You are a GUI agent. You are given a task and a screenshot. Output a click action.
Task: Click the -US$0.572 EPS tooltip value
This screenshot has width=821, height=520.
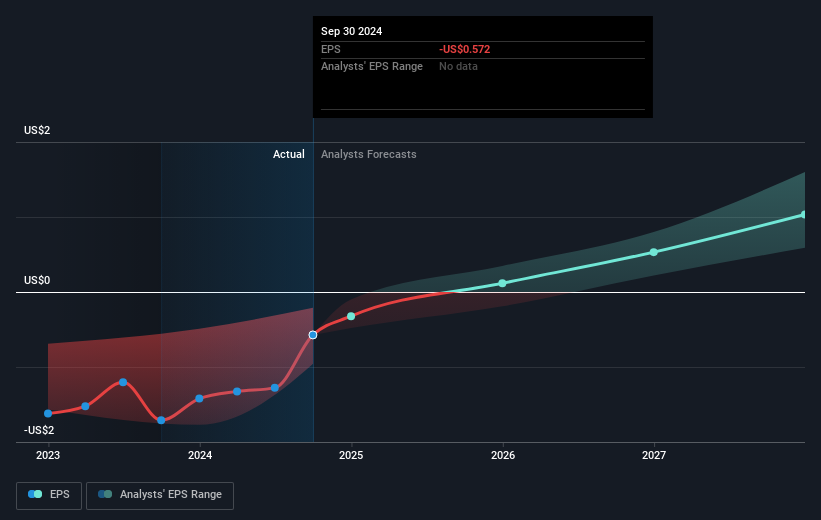[x=464, y=49]
